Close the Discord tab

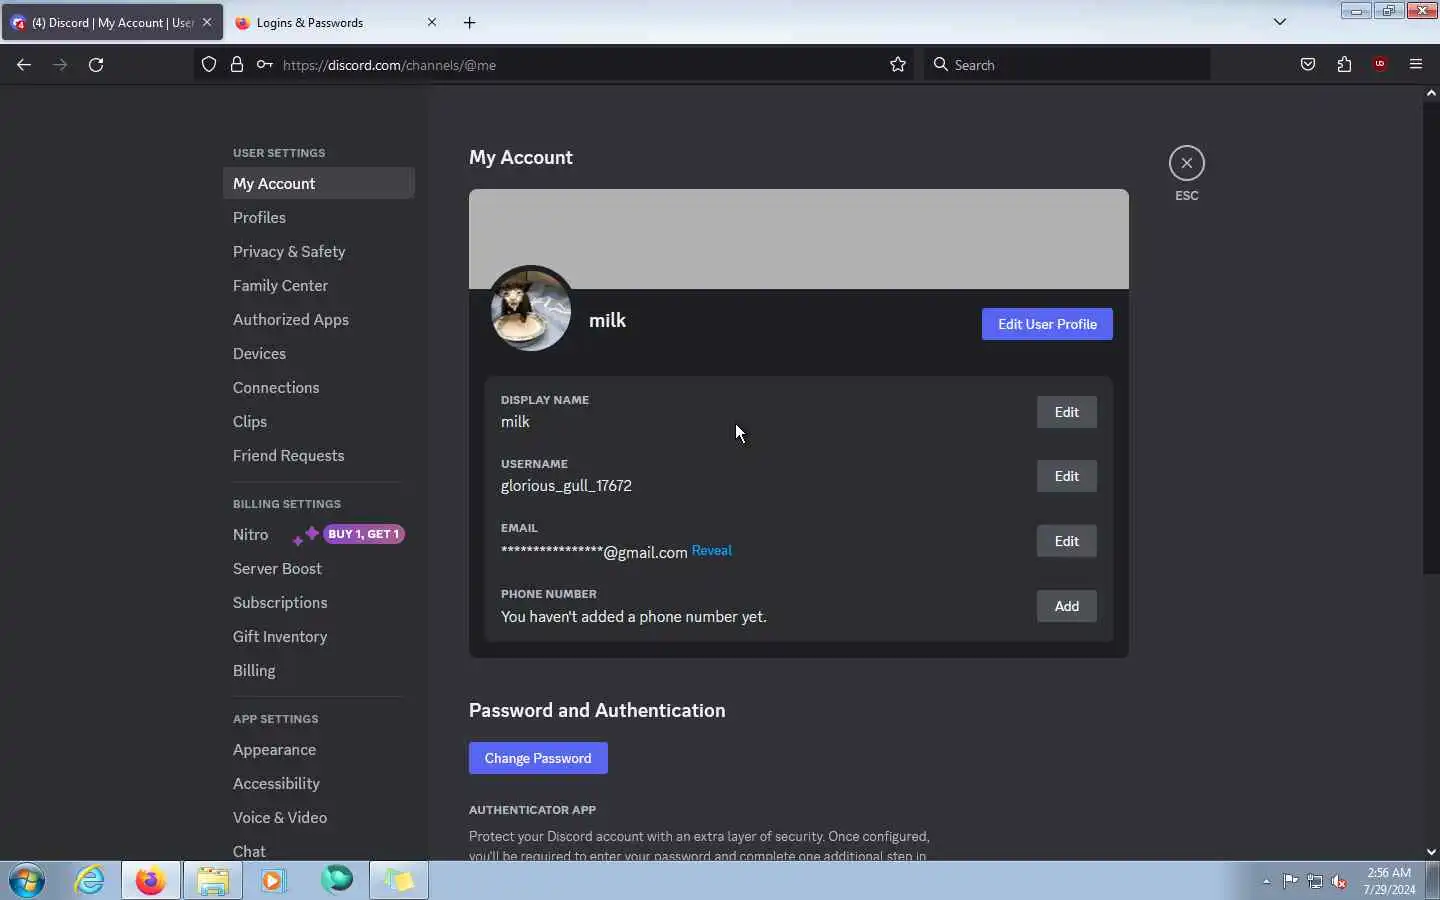[x=207, y=22]
